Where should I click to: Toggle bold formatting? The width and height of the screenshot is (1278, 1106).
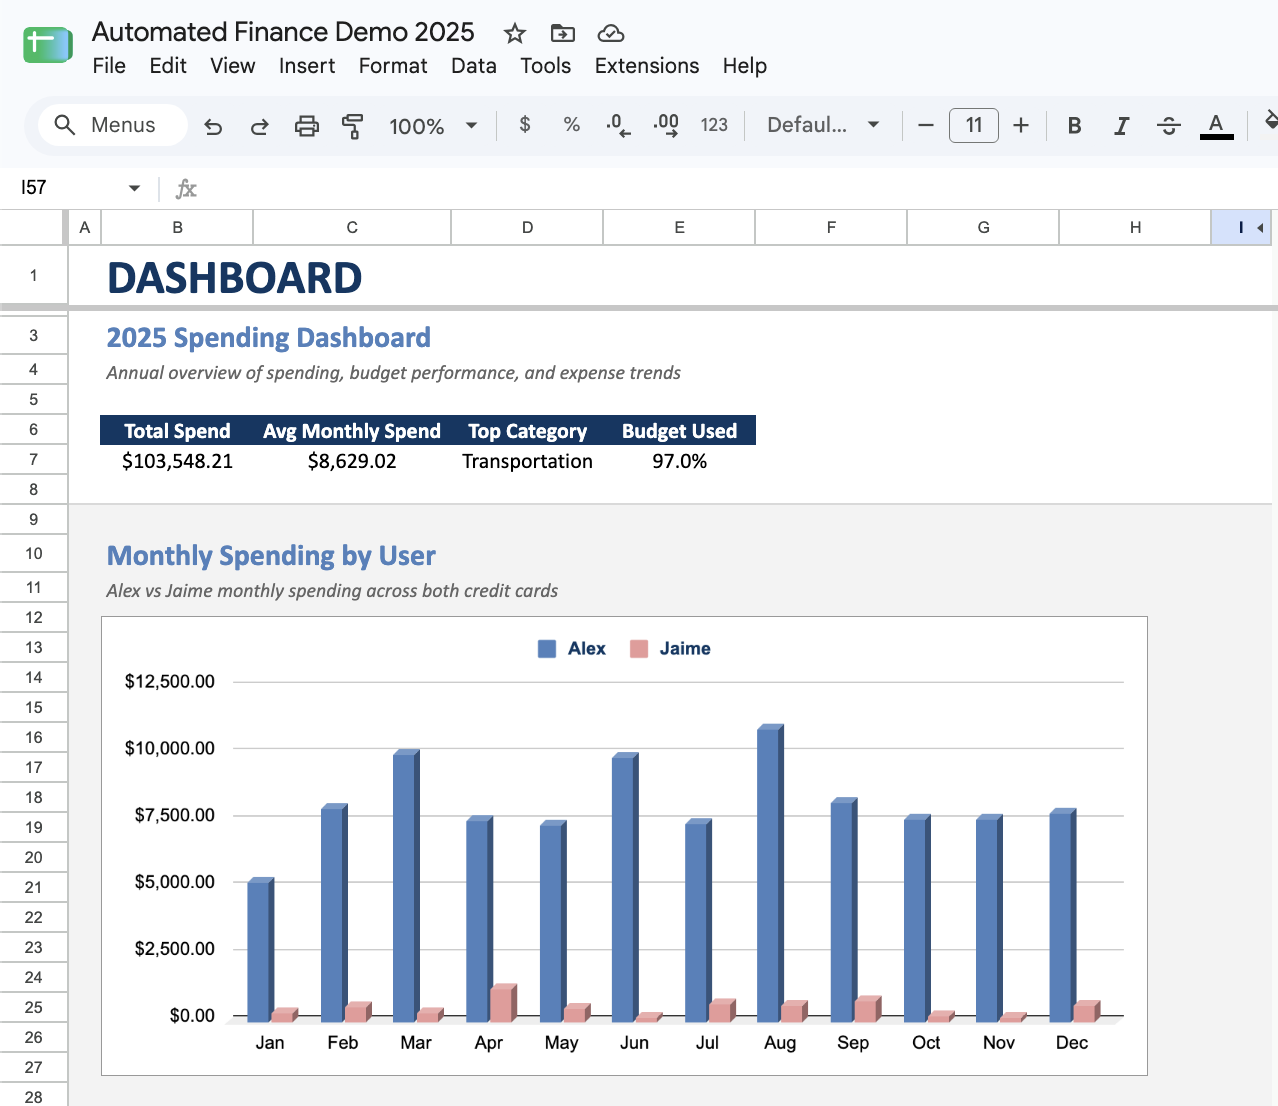tap(1075, 125)
